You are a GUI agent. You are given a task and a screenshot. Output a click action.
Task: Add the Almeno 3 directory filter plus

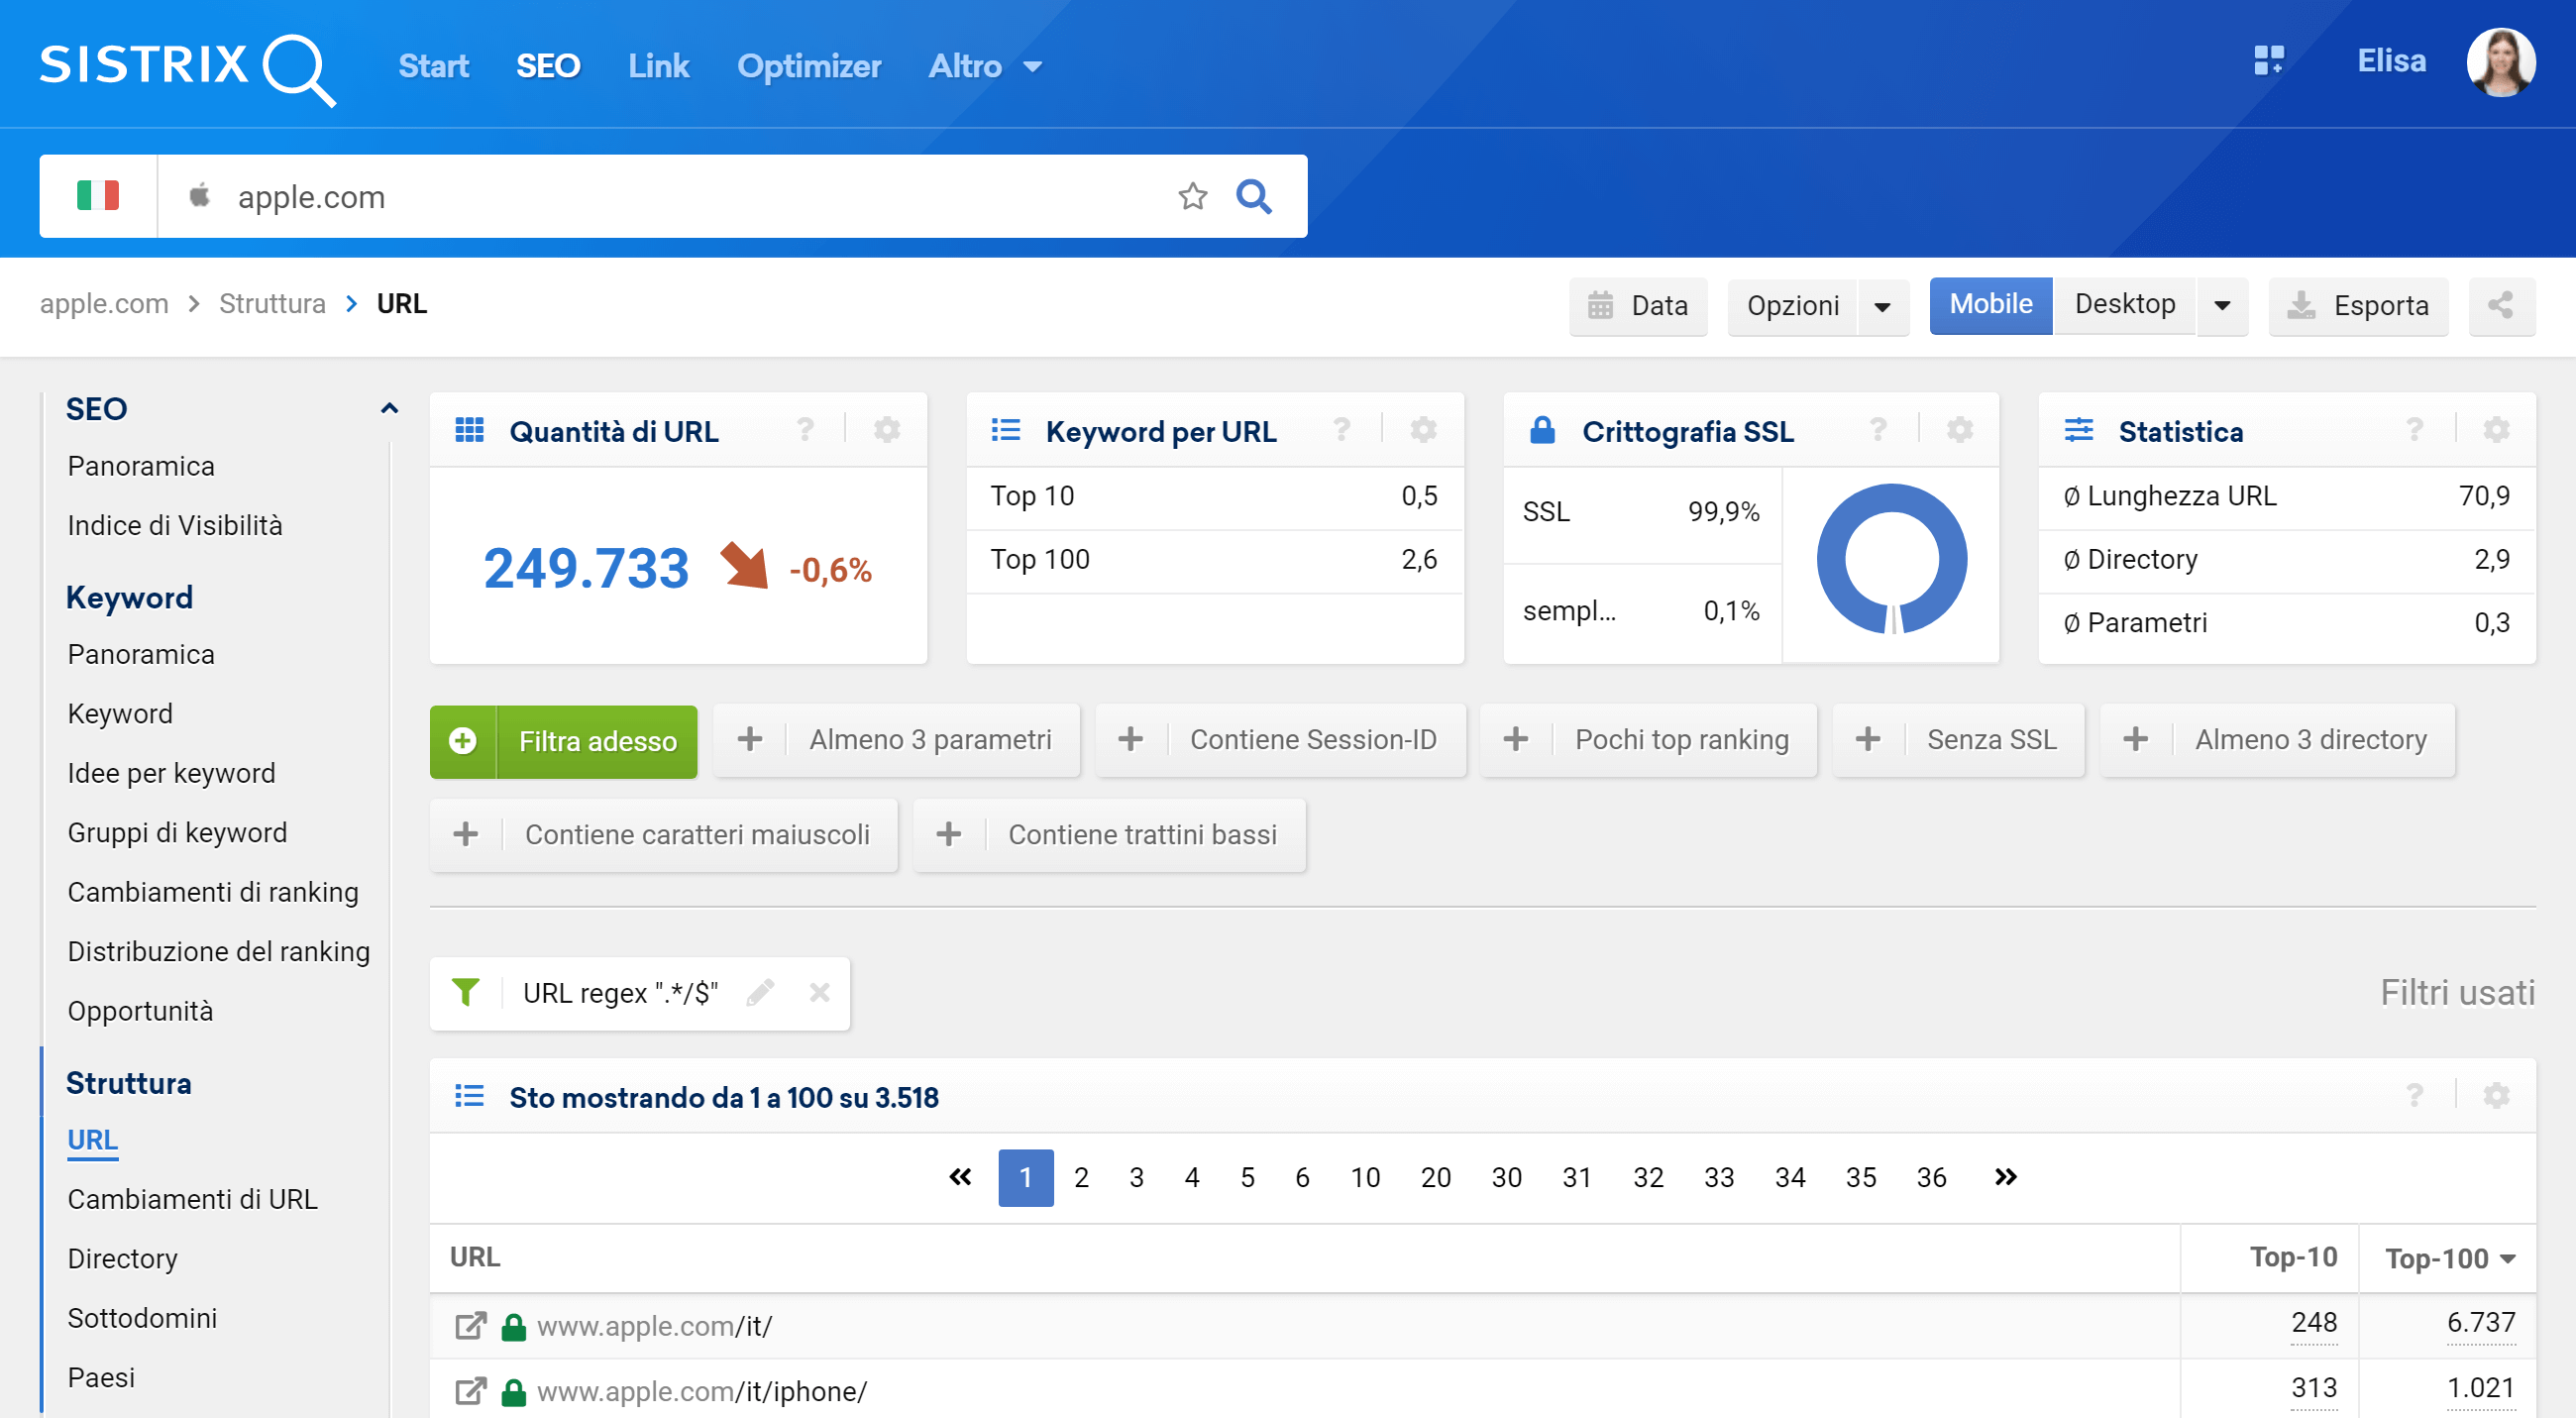click(2136, 740)
